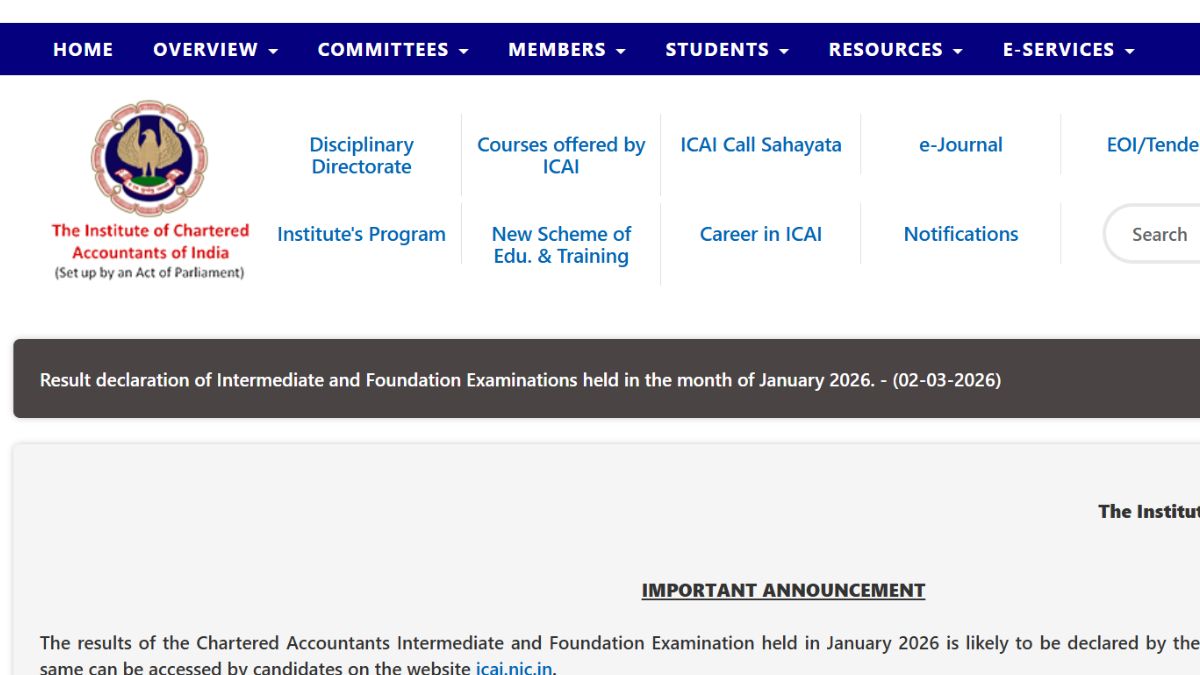Open the Disciplinary Directorate link
1200x675 pixels.
(x=361, y=156)
